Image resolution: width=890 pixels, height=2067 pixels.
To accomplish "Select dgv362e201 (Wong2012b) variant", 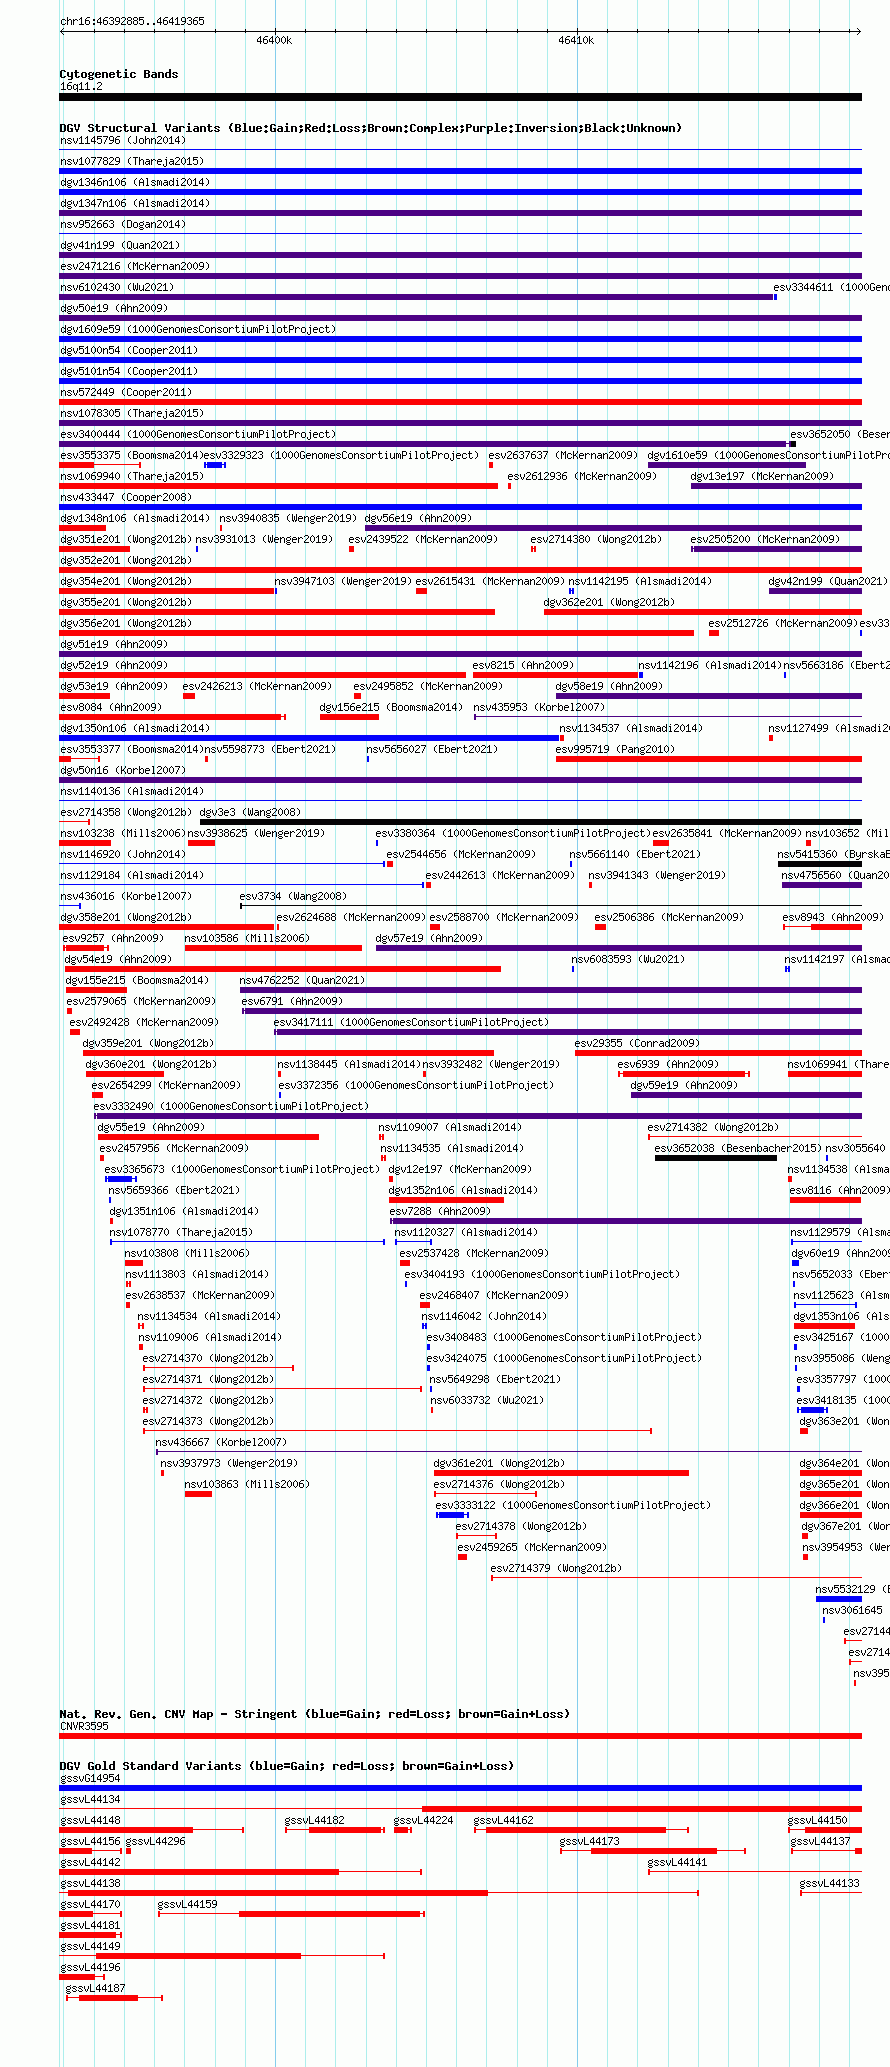I will 609,602.
